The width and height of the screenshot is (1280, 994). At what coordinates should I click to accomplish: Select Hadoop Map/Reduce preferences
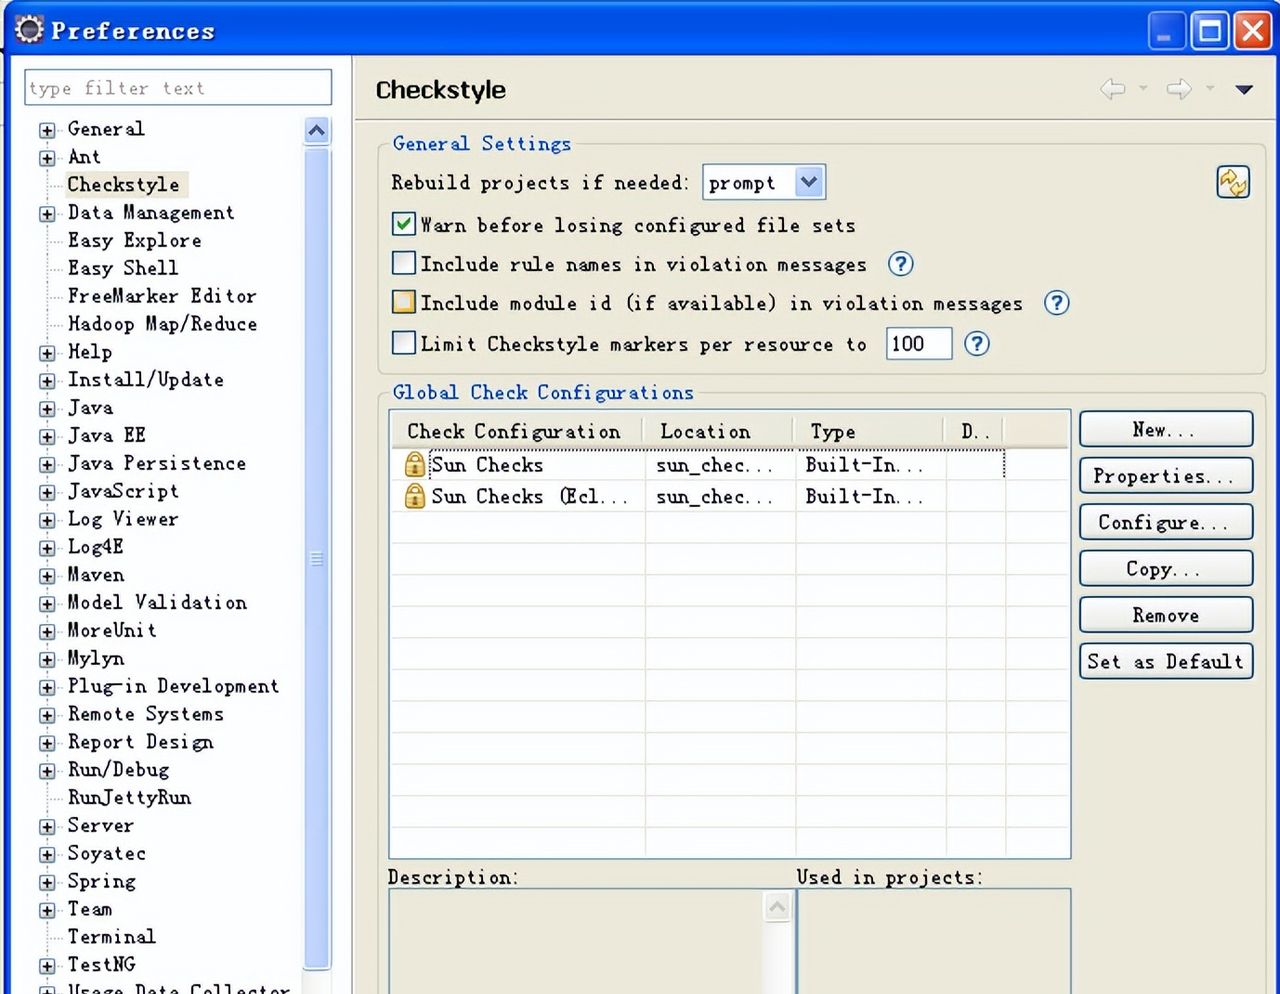(x=162, y=324)
